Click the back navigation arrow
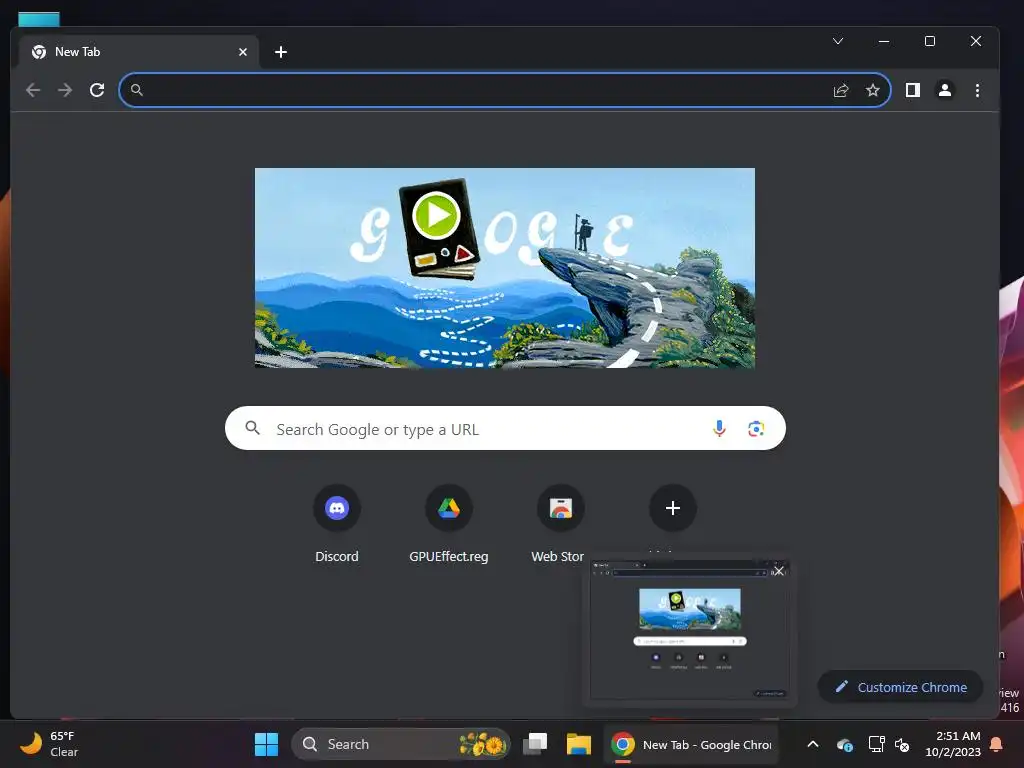This screenshot has height=768, width=1024. click(33, 90)
